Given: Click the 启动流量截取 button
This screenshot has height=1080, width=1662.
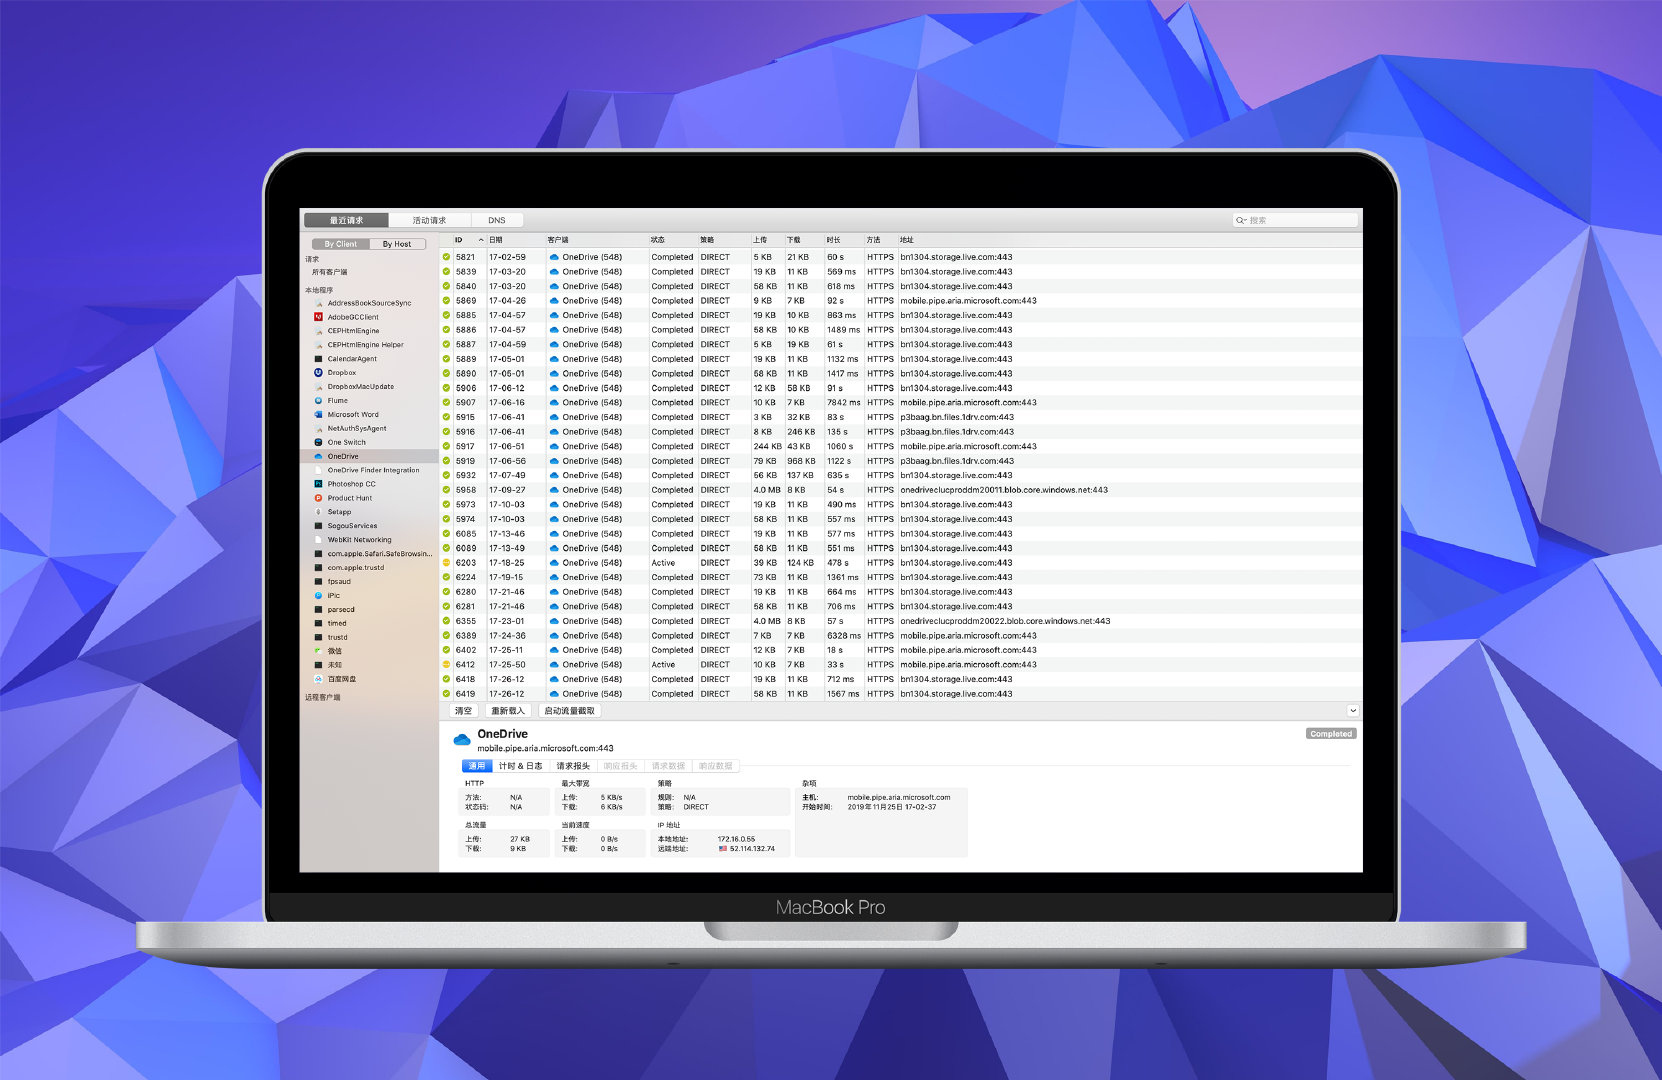Looking at the screenshot, I should tap(569, 711).
